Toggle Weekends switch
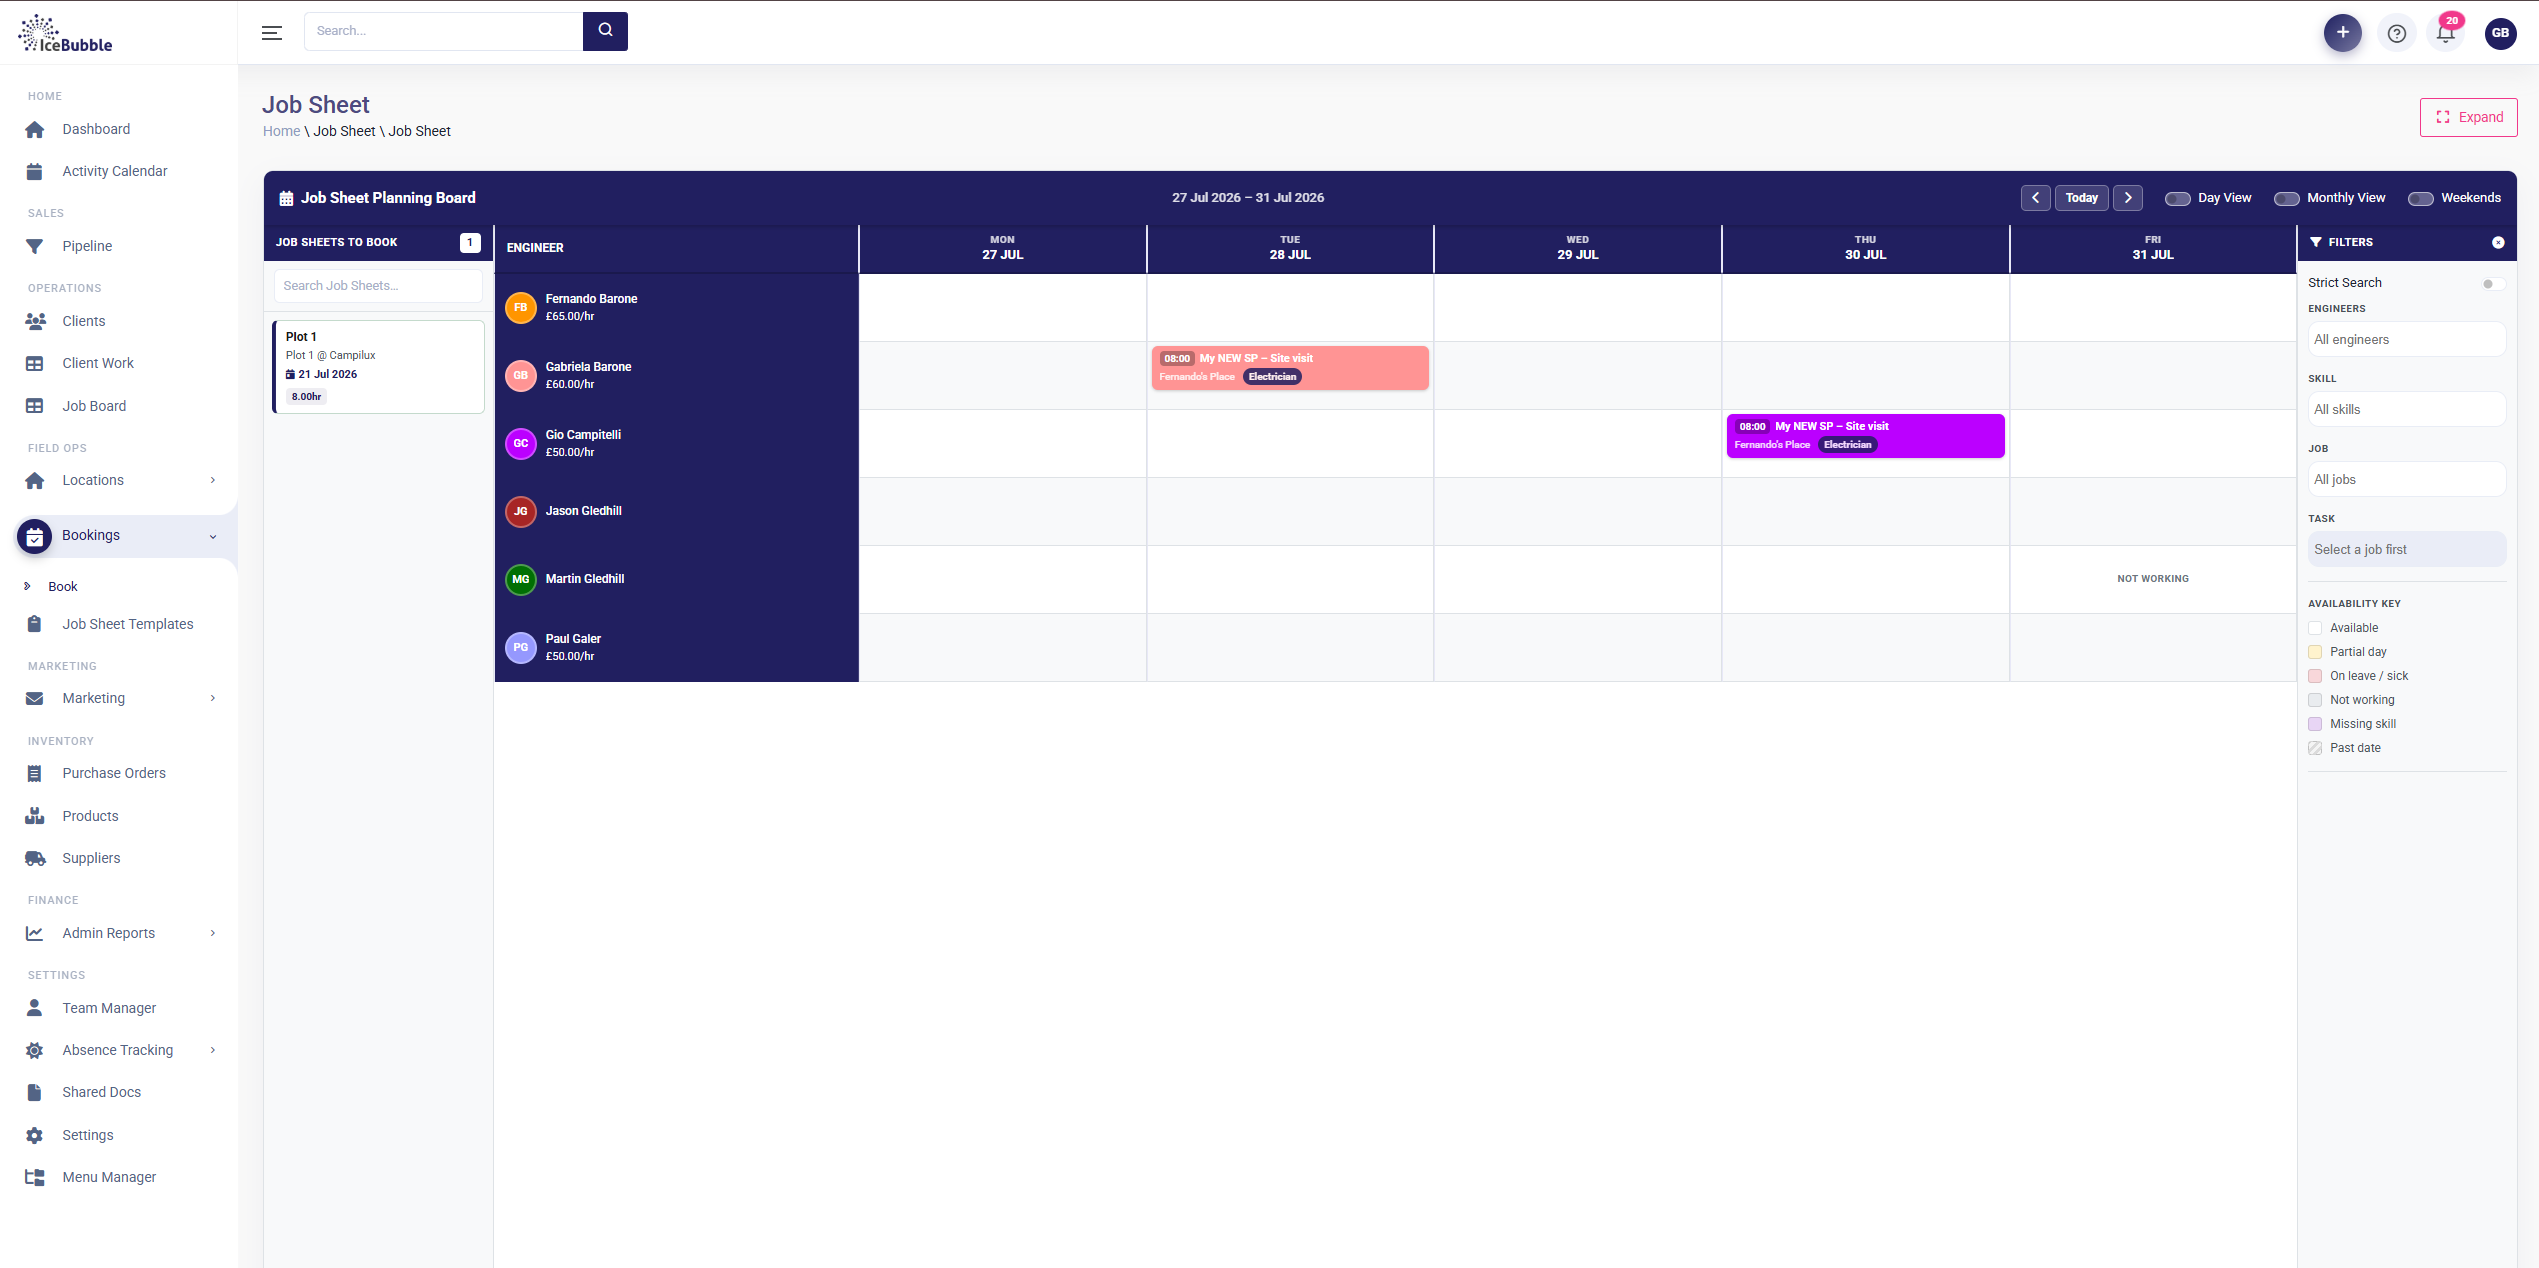This screenshot has height=1268, width=2539. click(2420, 198)
